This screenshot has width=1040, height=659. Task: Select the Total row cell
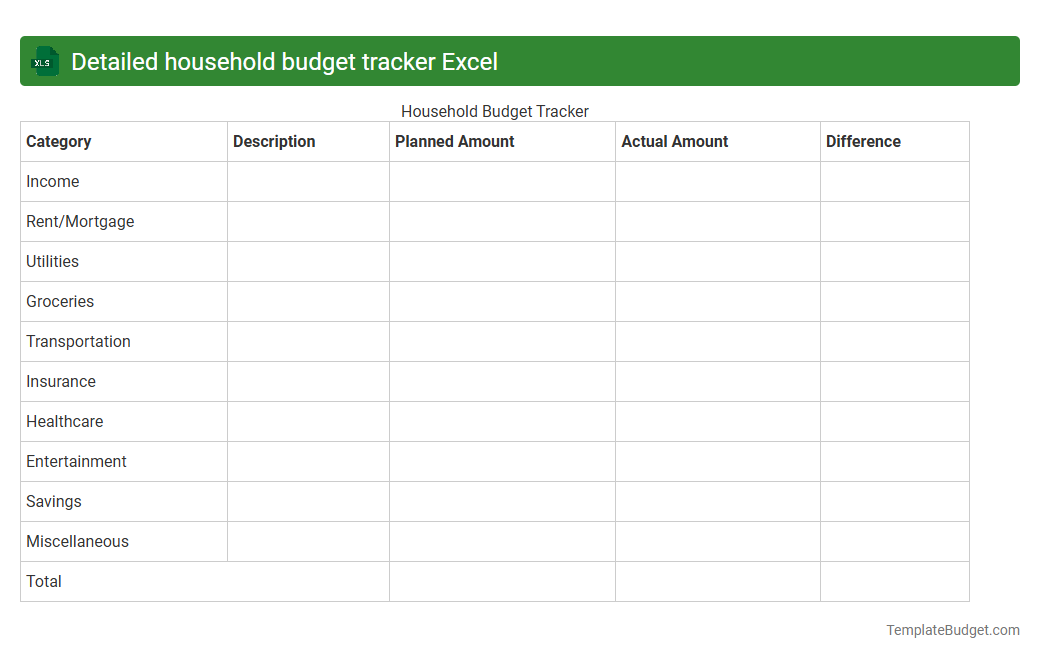point(43,581)
